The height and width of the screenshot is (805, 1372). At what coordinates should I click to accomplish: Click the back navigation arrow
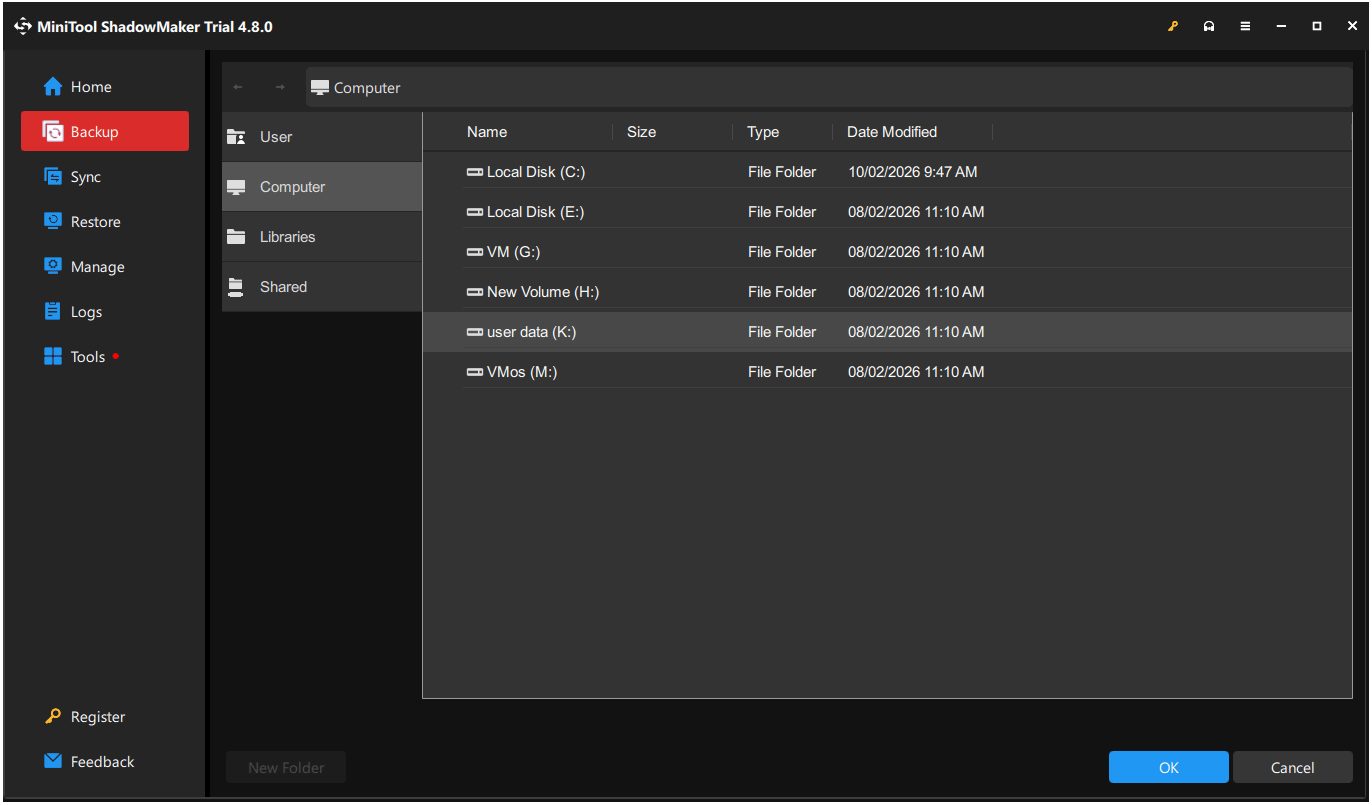click(239, 86)
